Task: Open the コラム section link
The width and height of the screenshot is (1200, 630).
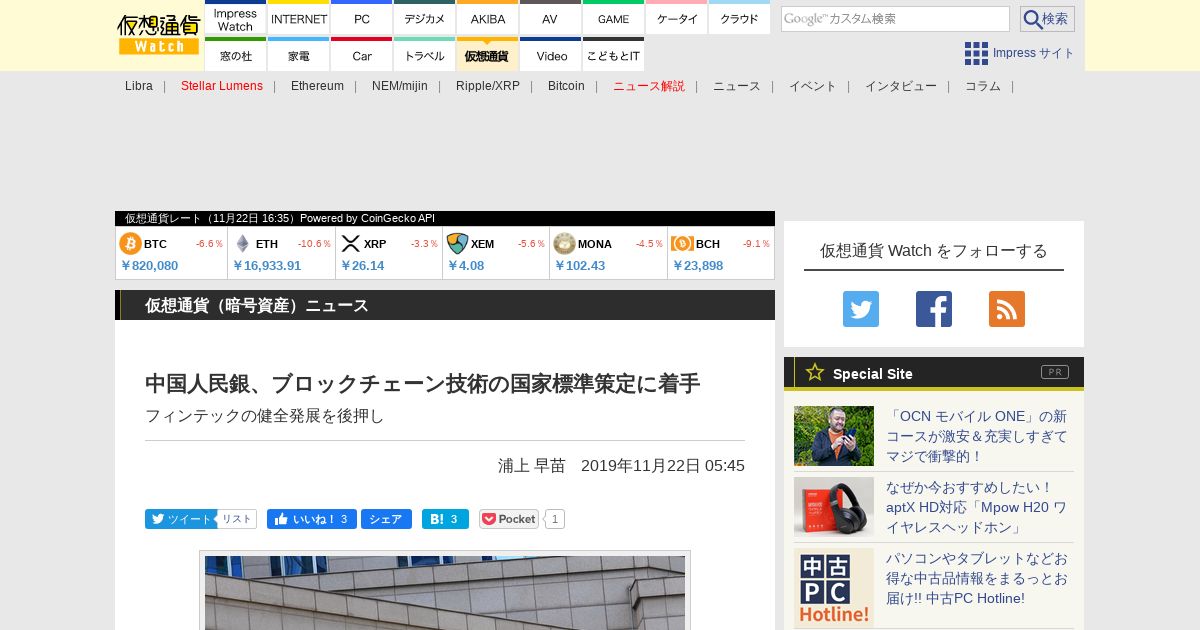Action: 983,86
